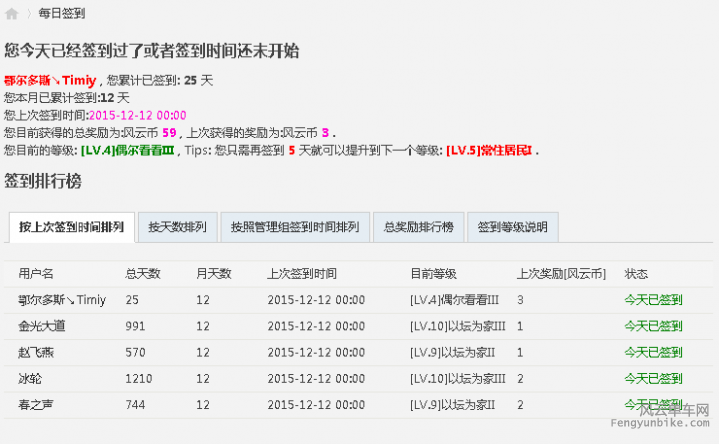
Task: Click the pink last sign-in time 2015-12-12 00:00
Action: [x=137, y=115]
